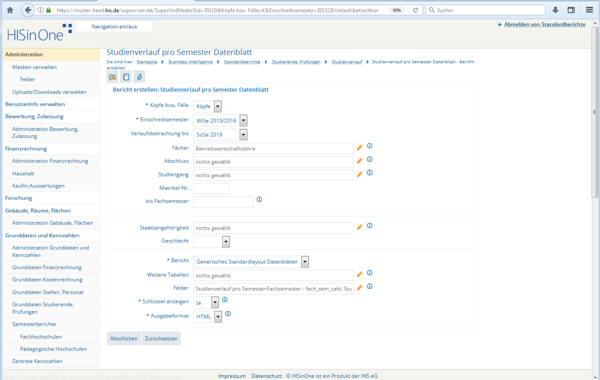
Task: Follow Studienverlauf breadcrumb link
Action: click(x=347, y=62)
